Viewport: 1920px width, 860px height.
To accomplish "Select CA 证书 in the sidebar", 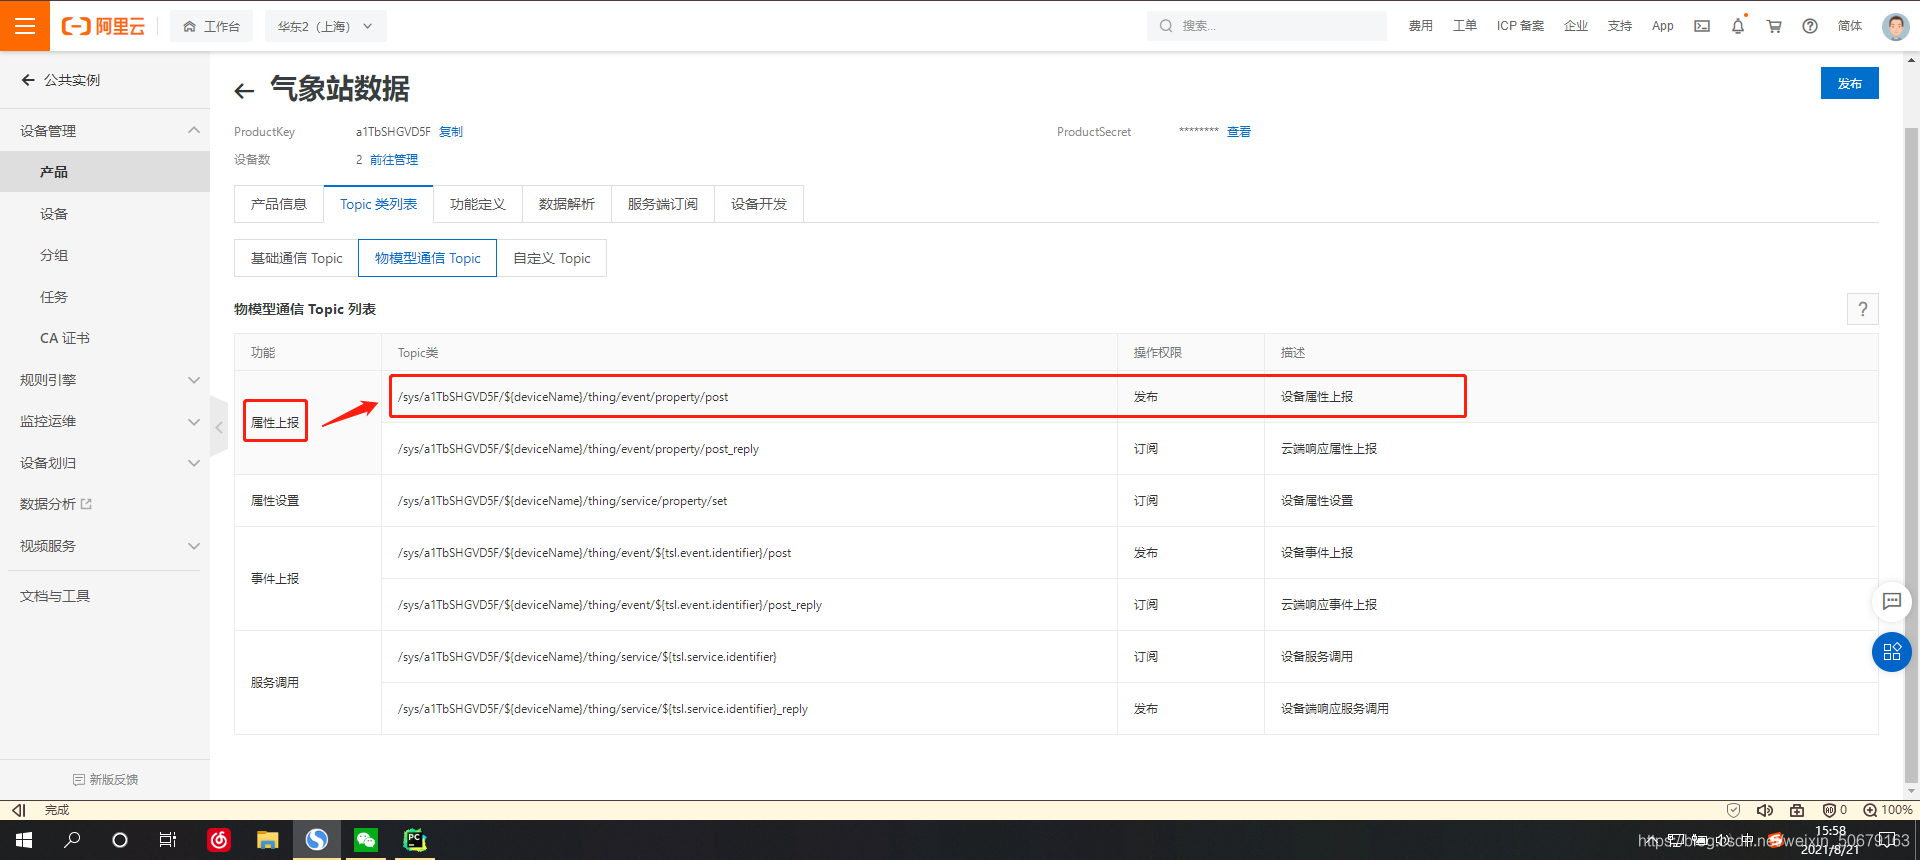I will coord(105,338).
